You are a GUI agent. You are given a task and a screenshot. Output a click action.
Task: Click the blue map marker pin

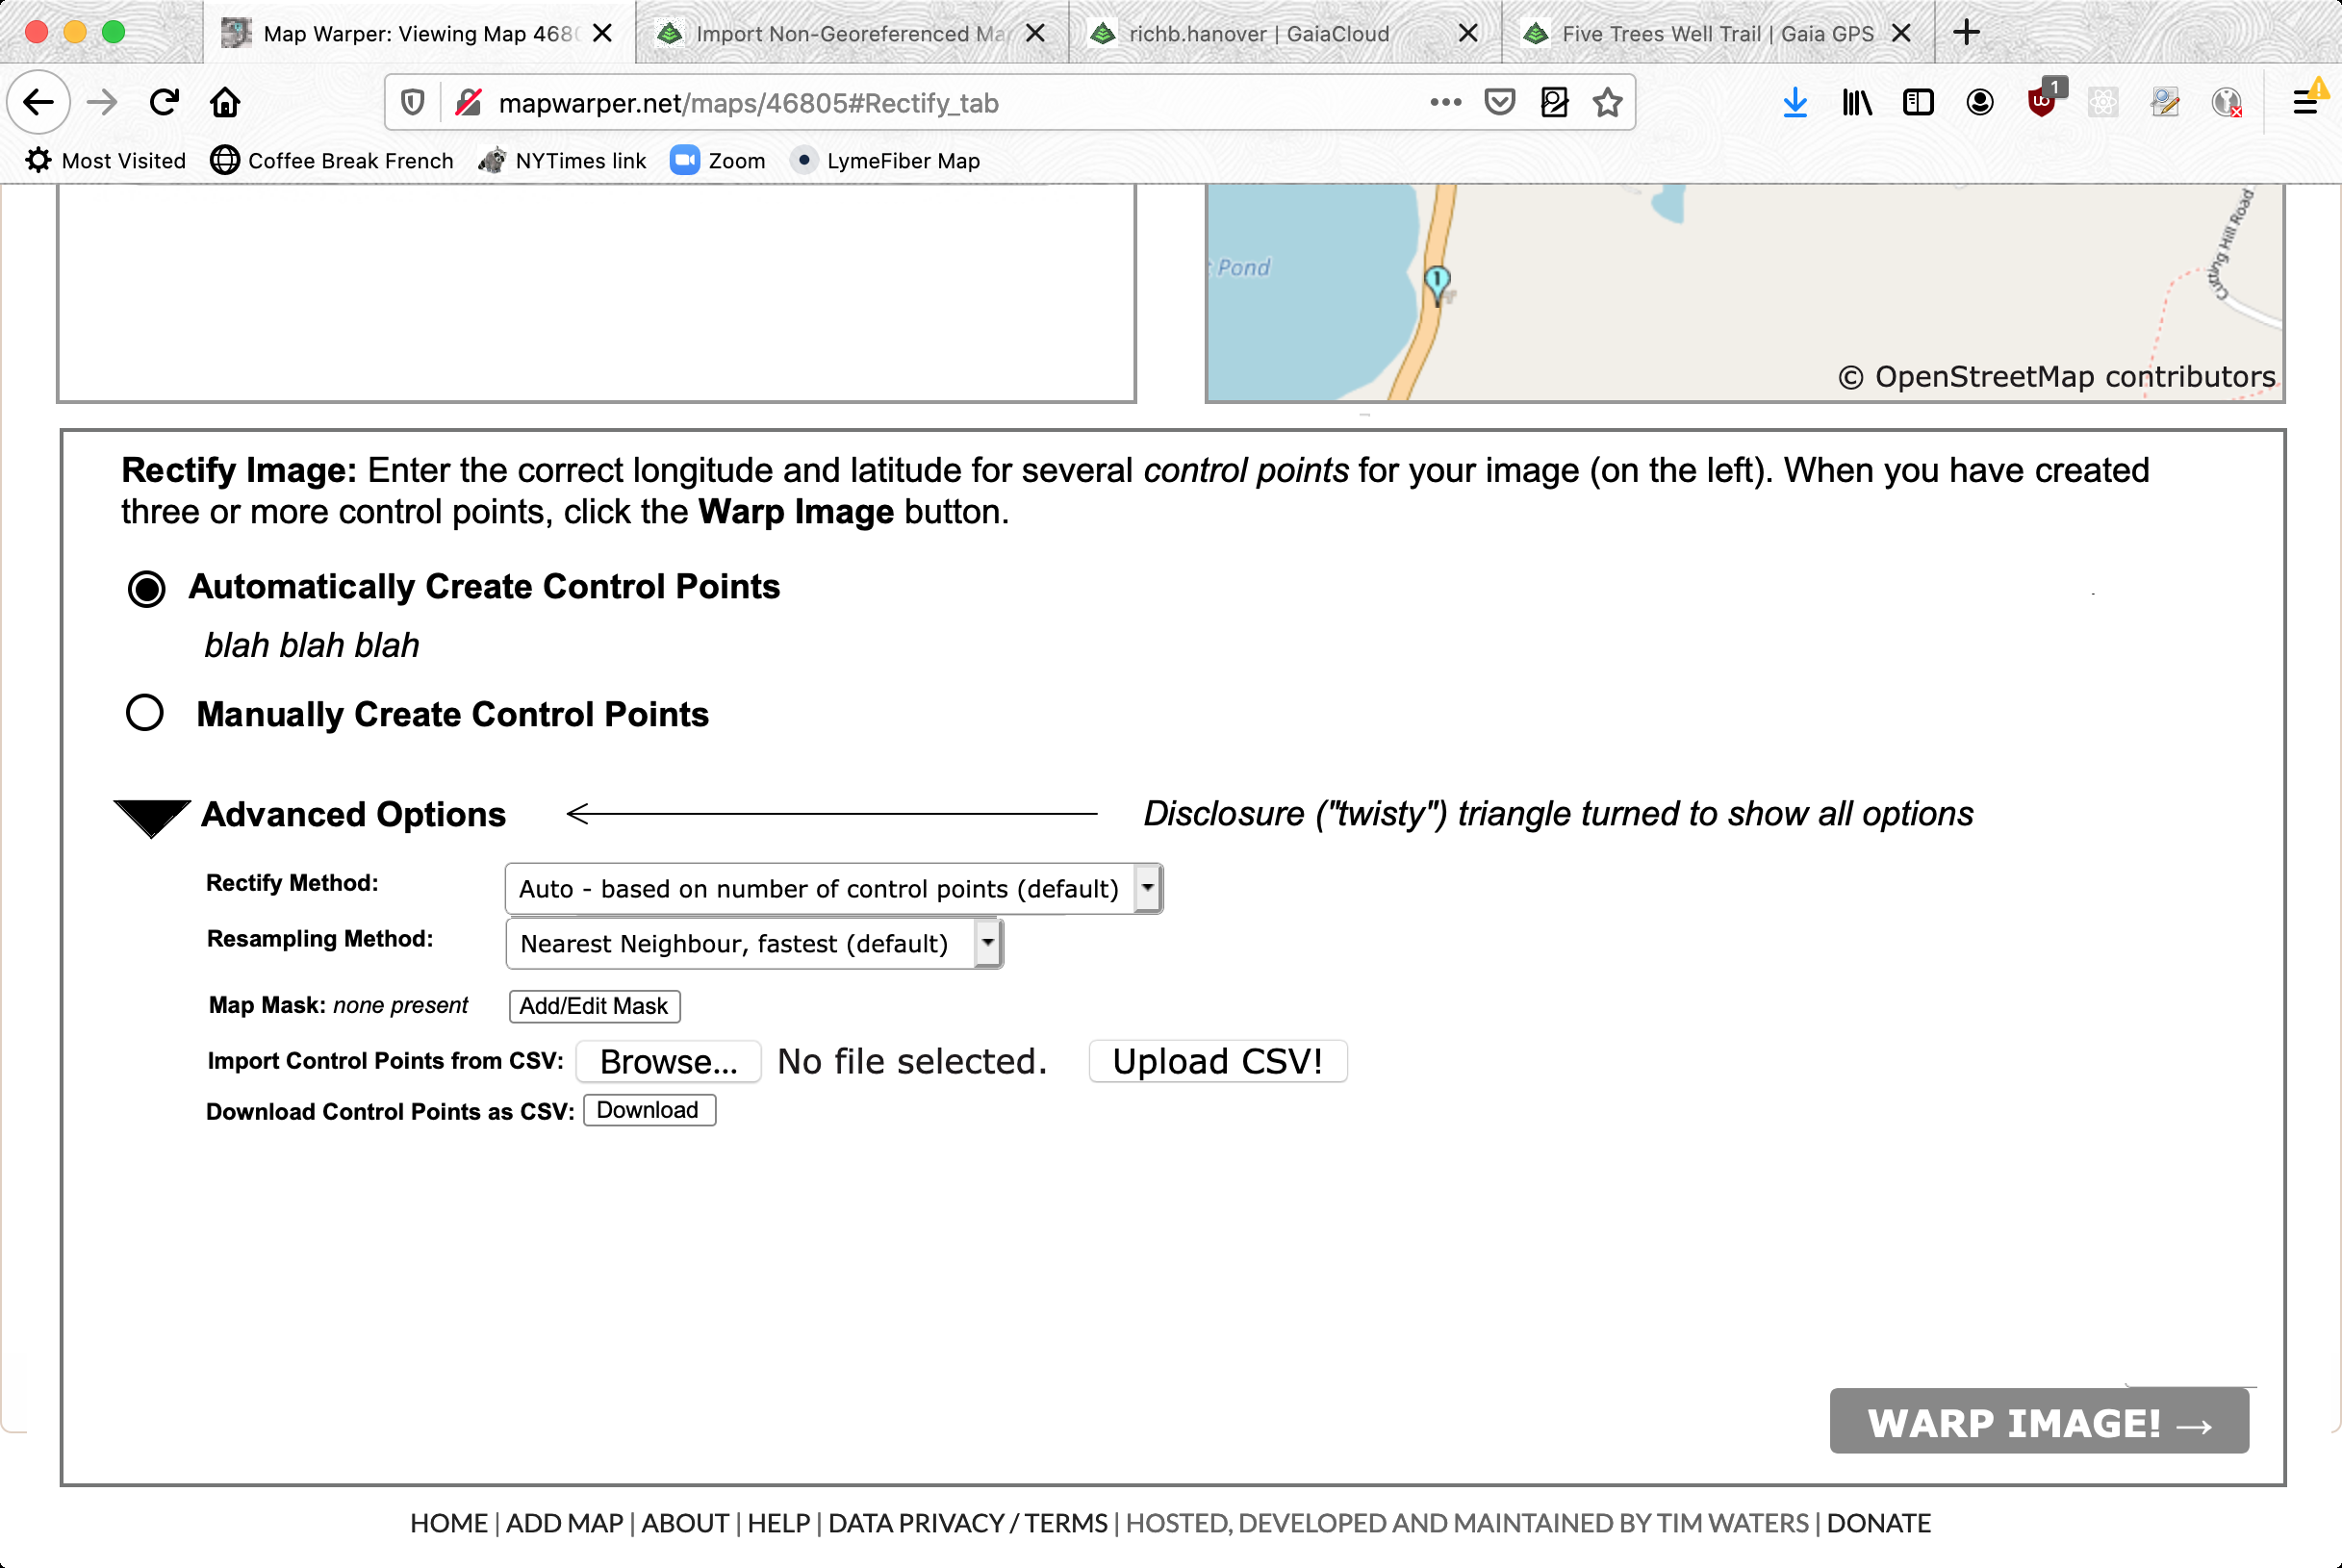click(1437, 281)
